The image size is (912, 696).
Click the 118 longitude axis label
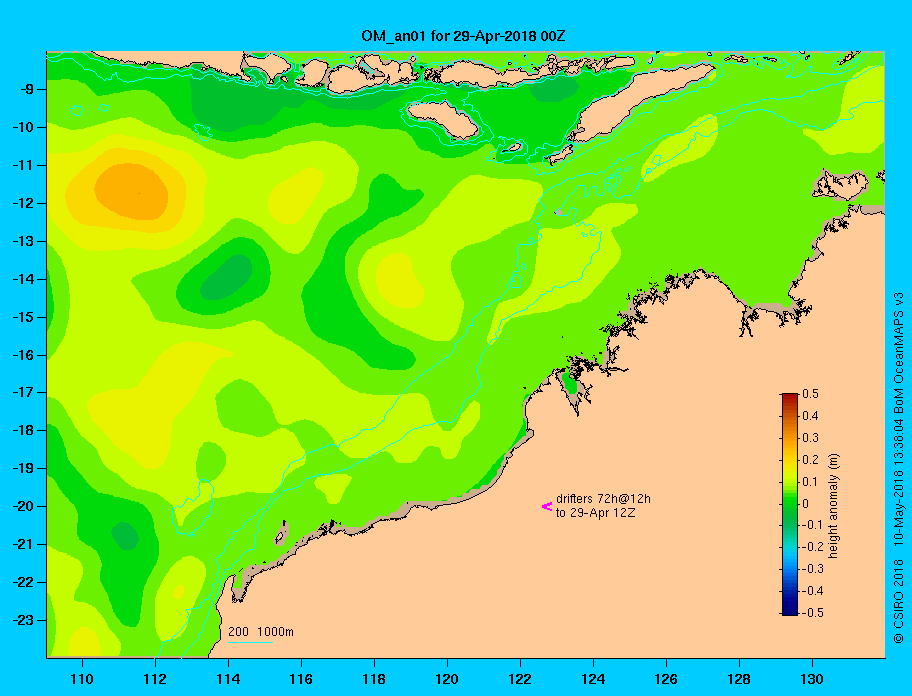pos(374,679)
